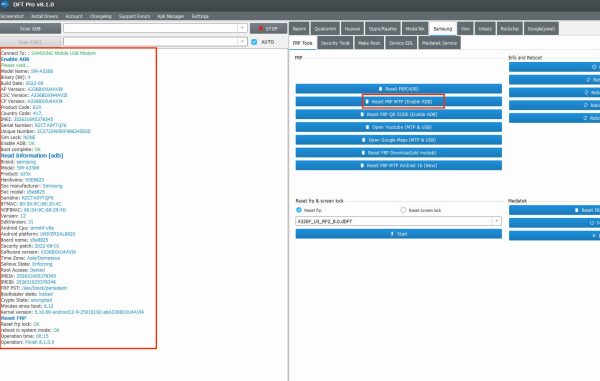Select the Reset screen lock radio option
600x381 pixels.
pyautogui.click(x=403, y=210)
